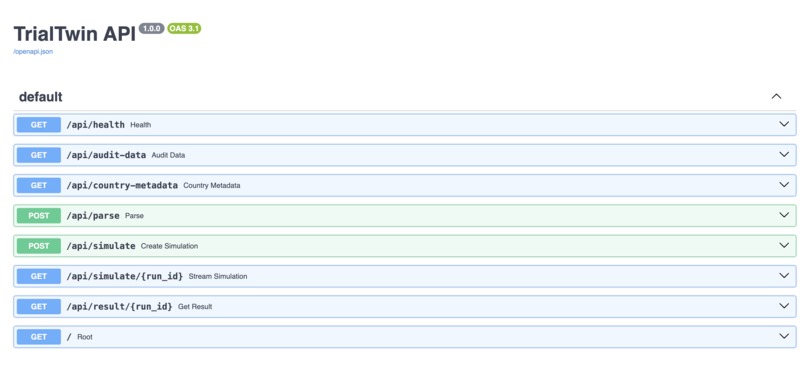Viewport: 806px width, 368px height.
Task: Open the /openapi.json link
Action: (33, 51)
